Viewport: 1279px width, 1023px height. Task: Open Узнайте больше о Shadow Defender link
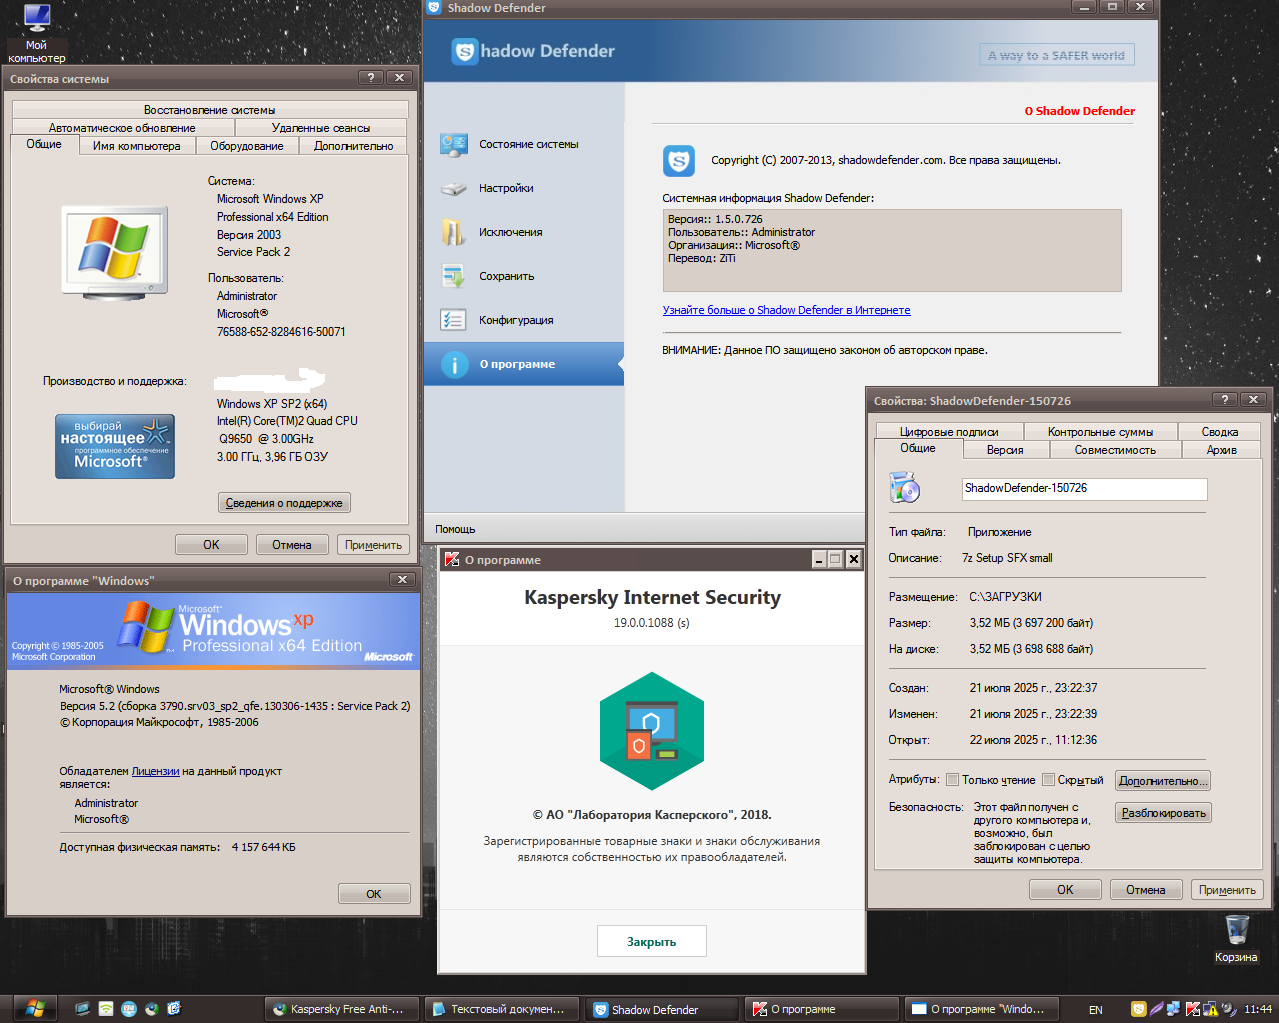click(786, 310)
